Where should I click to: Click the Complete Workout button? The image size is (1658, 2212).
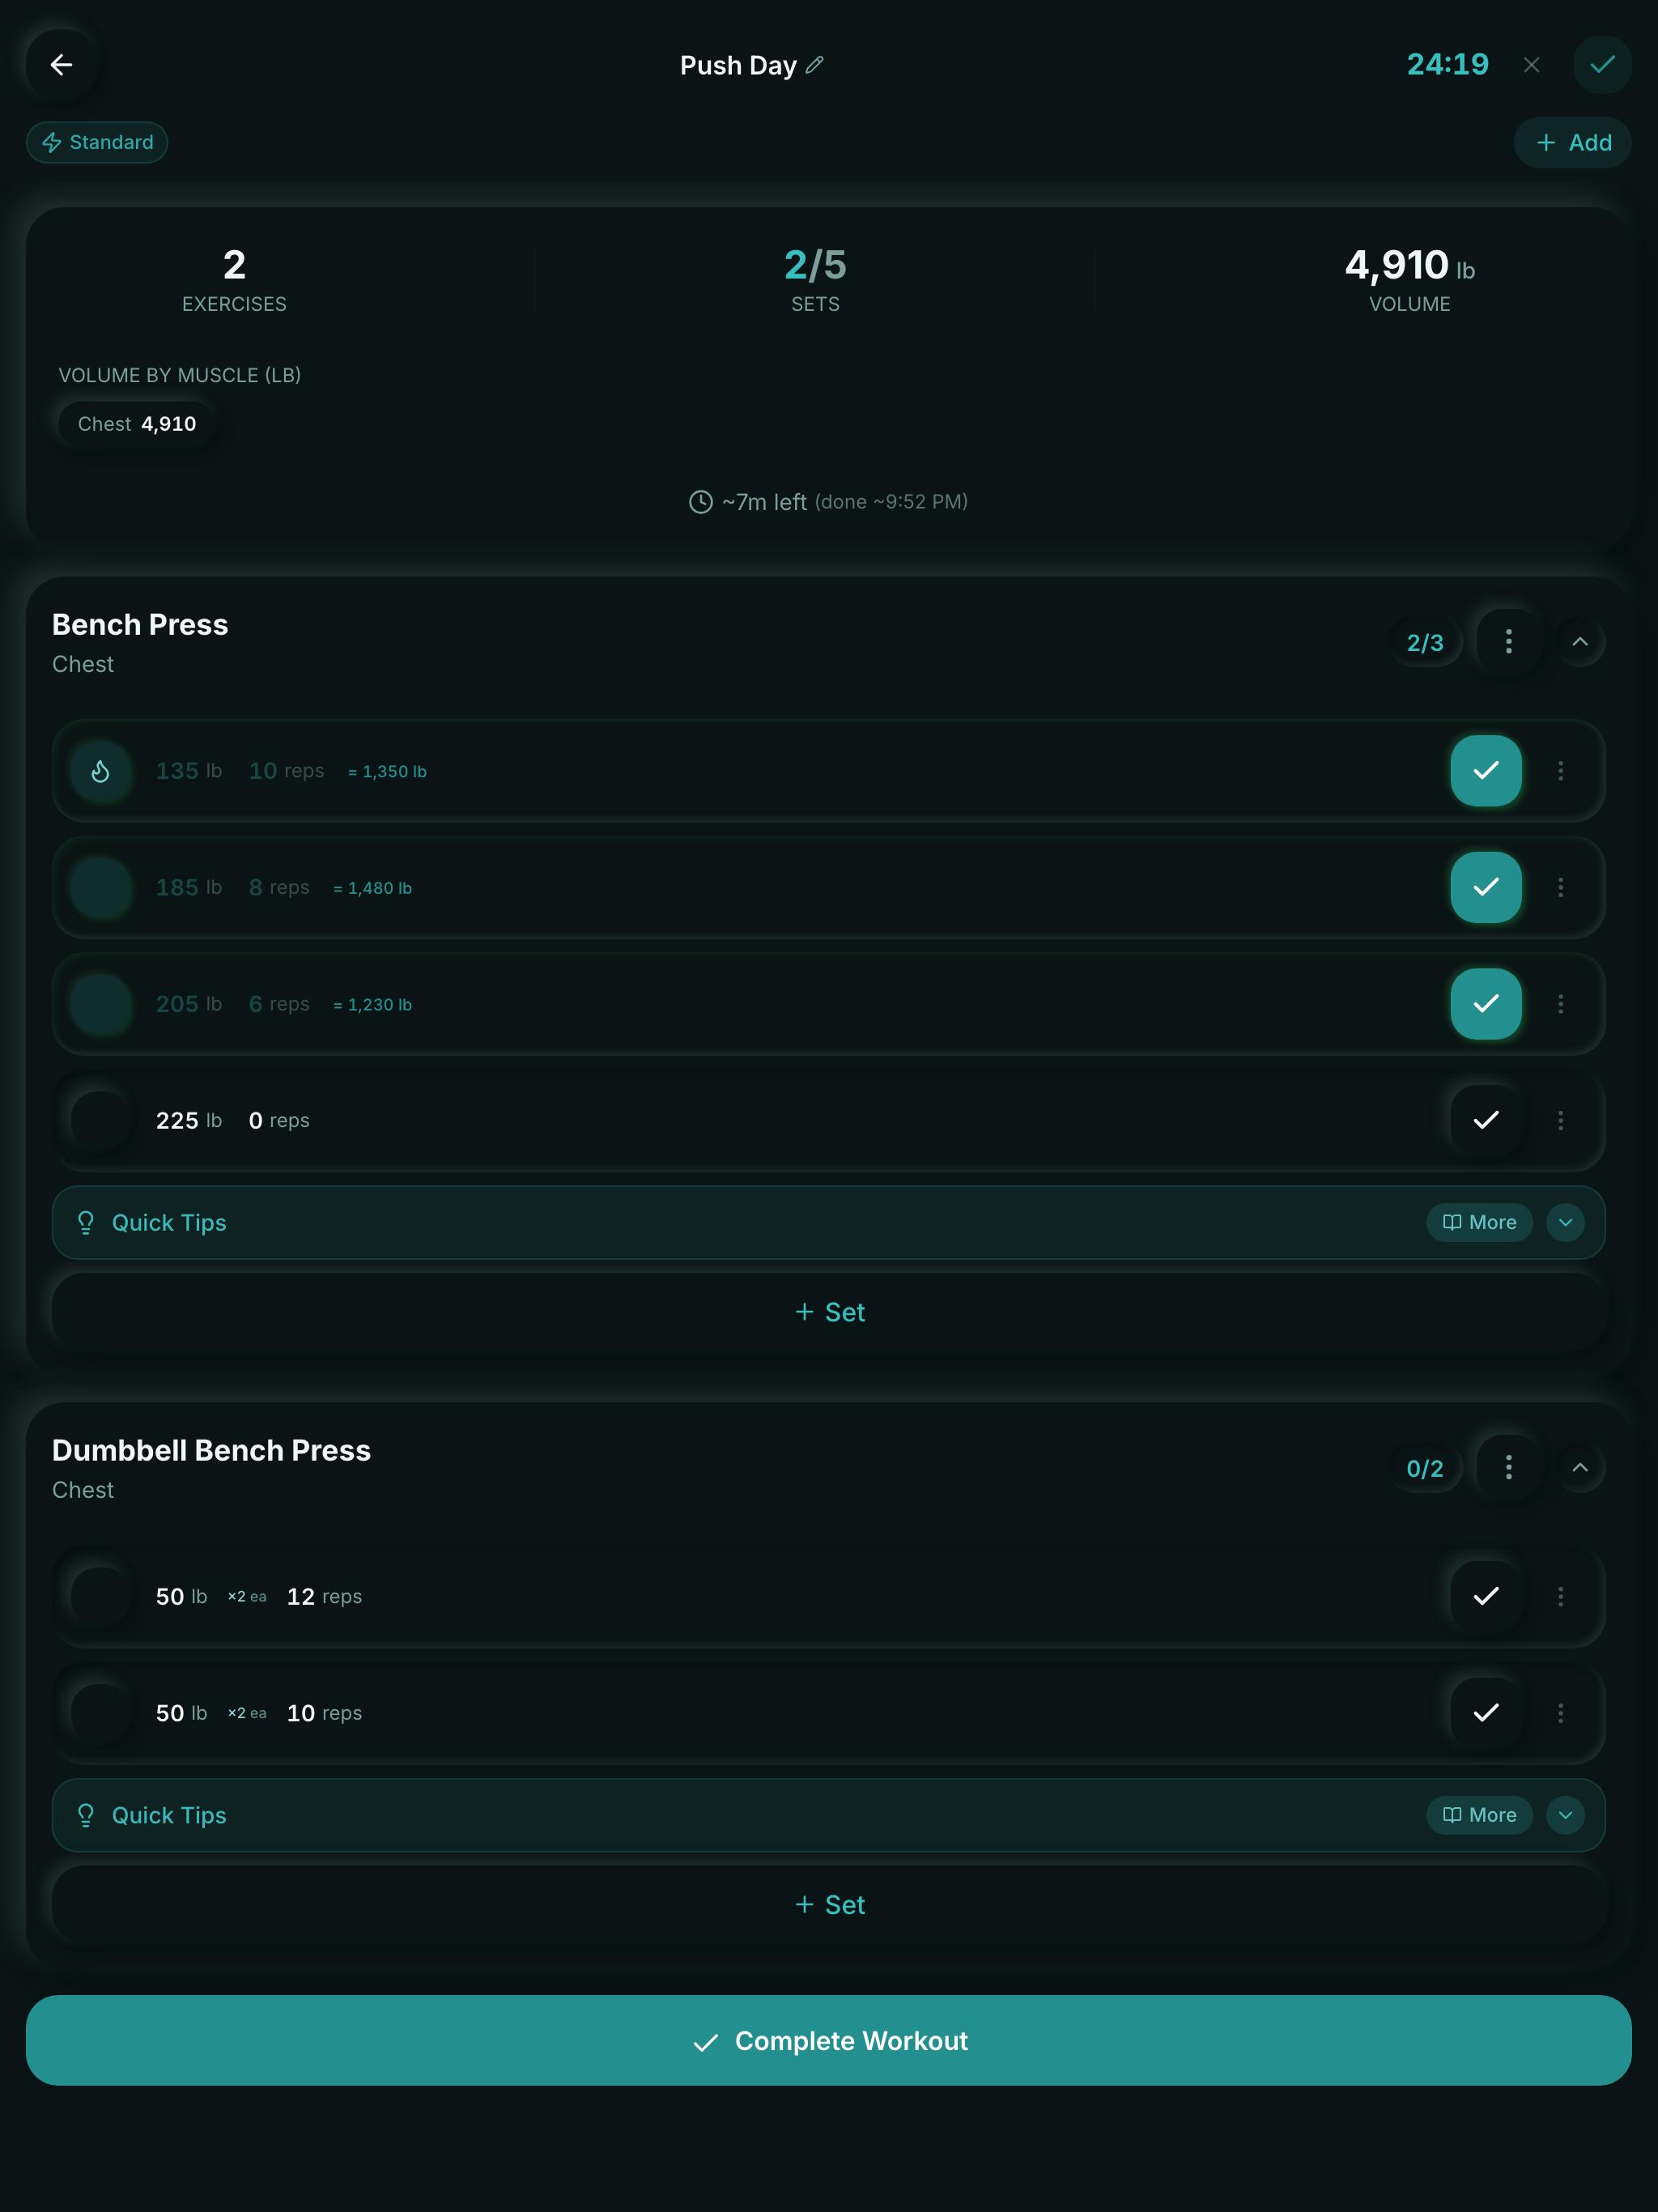pos(829,2041)
